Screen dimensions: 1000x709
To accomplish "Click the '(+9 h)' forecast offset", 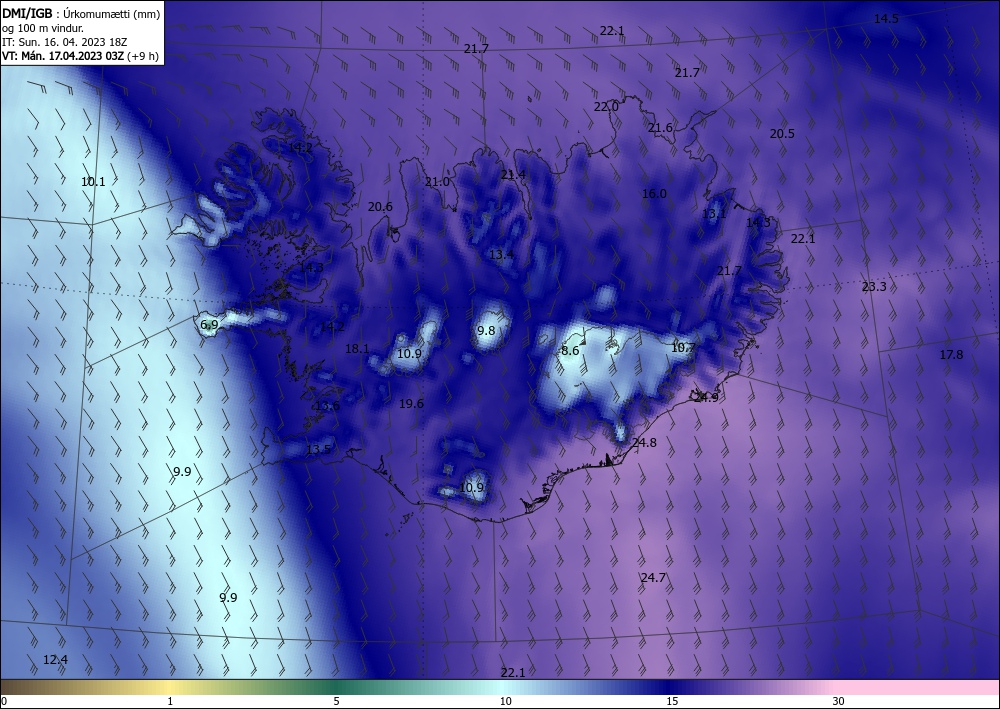I will (x=143, y=56).
